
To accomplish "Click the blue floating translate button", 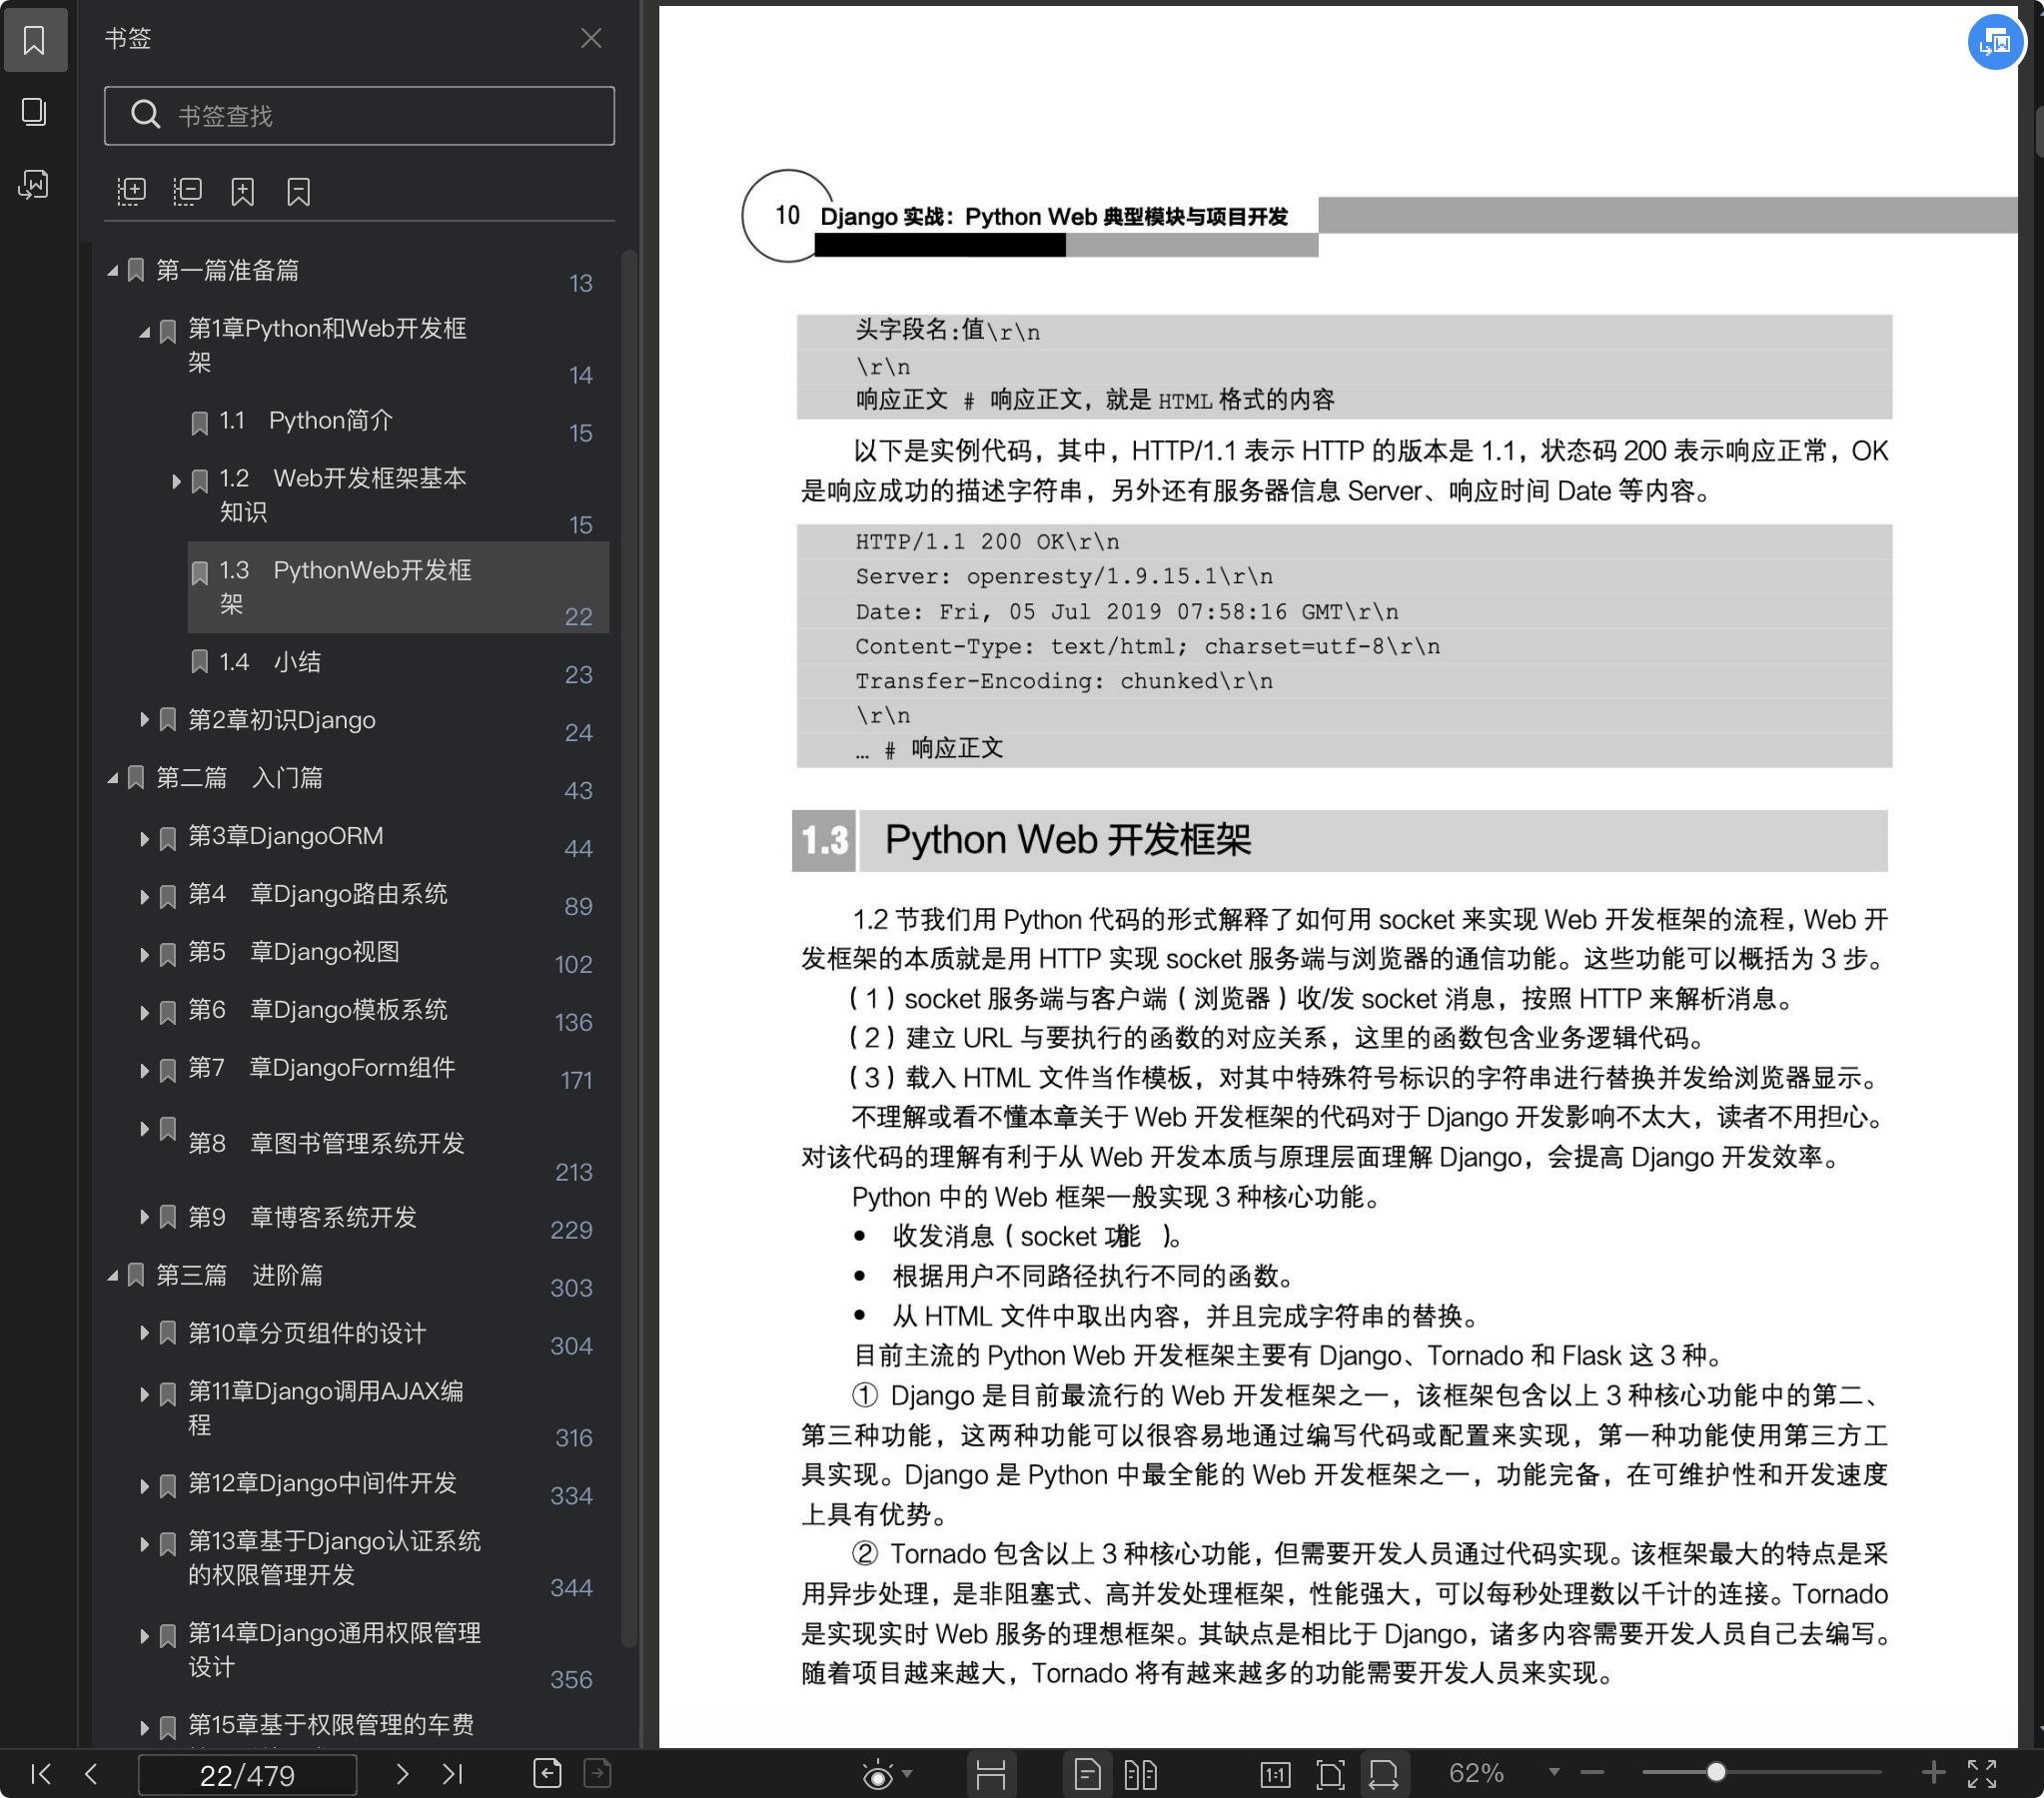I will [1995, 42].
